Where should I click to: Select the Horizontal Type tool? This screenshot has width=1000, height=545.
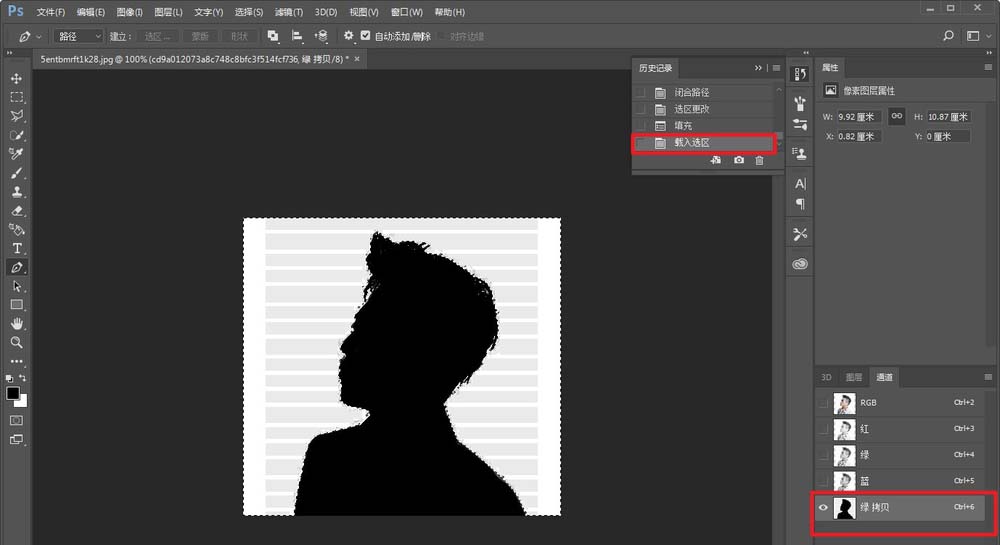point(16,248)
